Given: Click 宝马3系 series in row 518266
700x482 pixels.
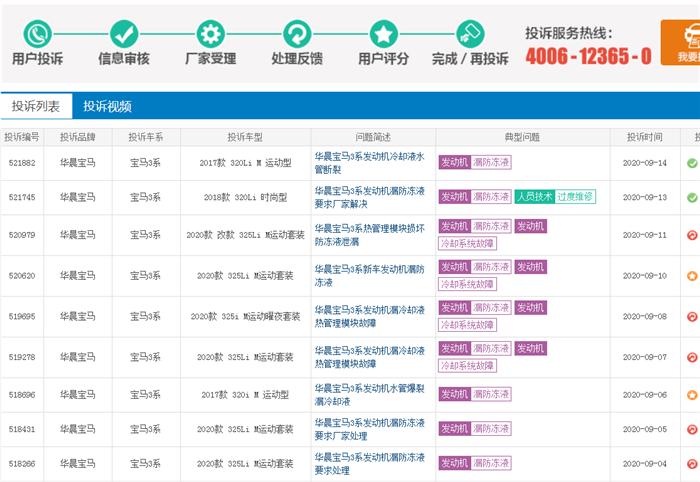Looking at the screenshot, I should click(146, 464).
